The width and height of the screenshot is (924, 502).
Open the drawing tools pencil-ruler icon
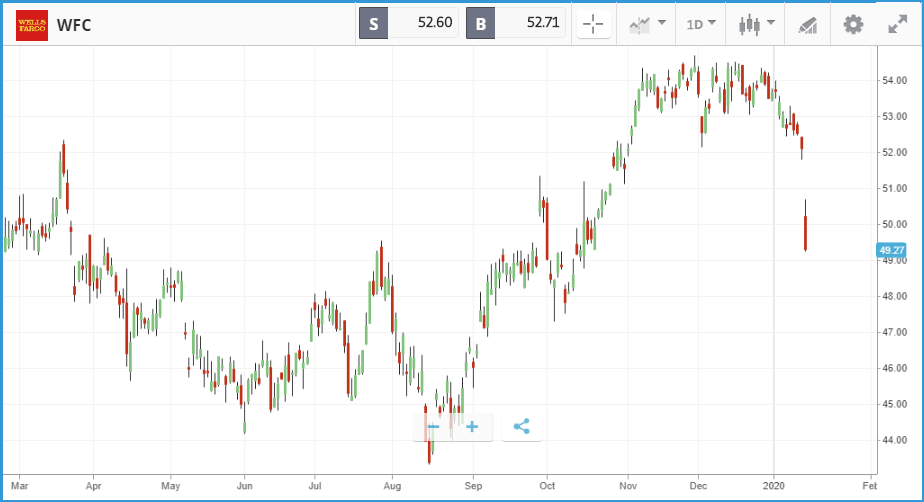click(x=807, y=25)
